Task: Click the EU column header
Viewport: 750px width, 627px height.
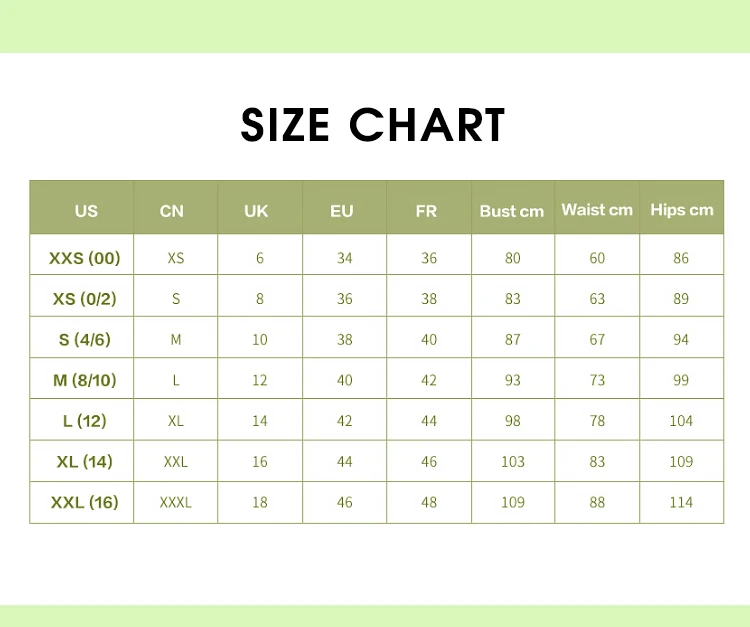Action: (x=342, y=211)
